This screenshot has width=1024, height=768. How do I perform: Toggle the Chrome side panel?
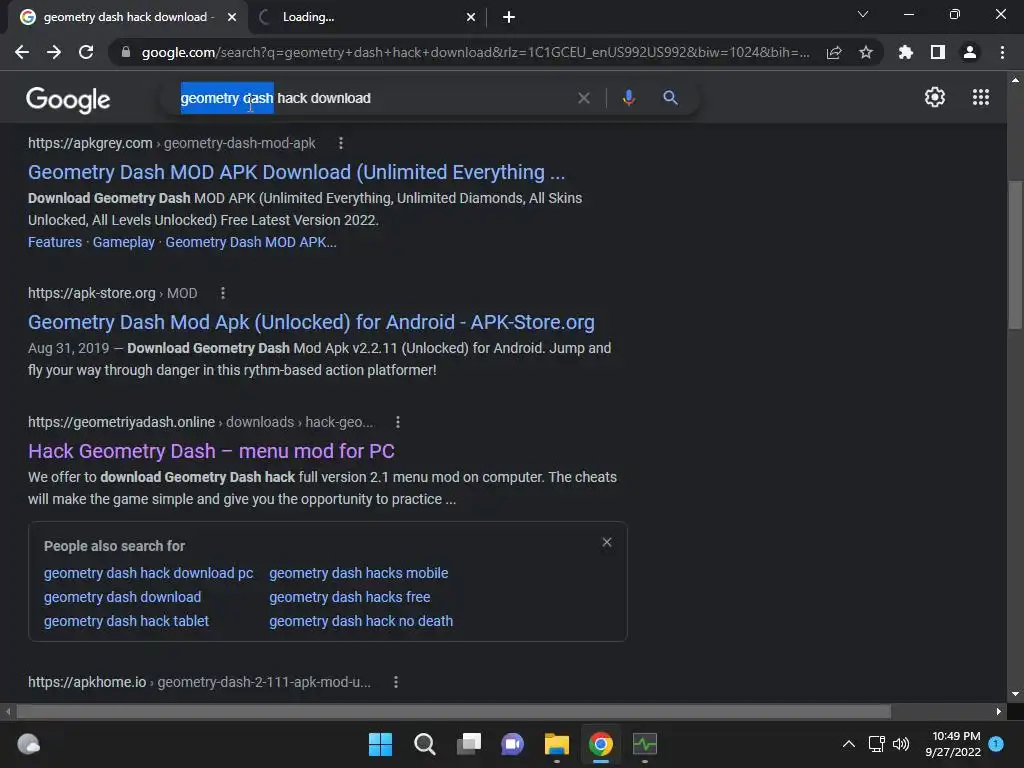point(938,52)
